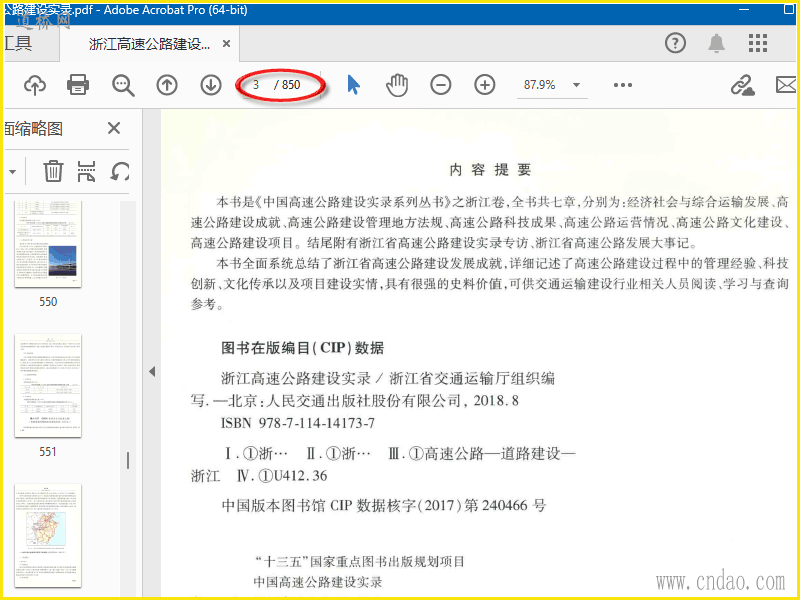Select the 浙江高速公路建设 document tab
The height and width of the screenshot is (600, 800).
(149, 44)
